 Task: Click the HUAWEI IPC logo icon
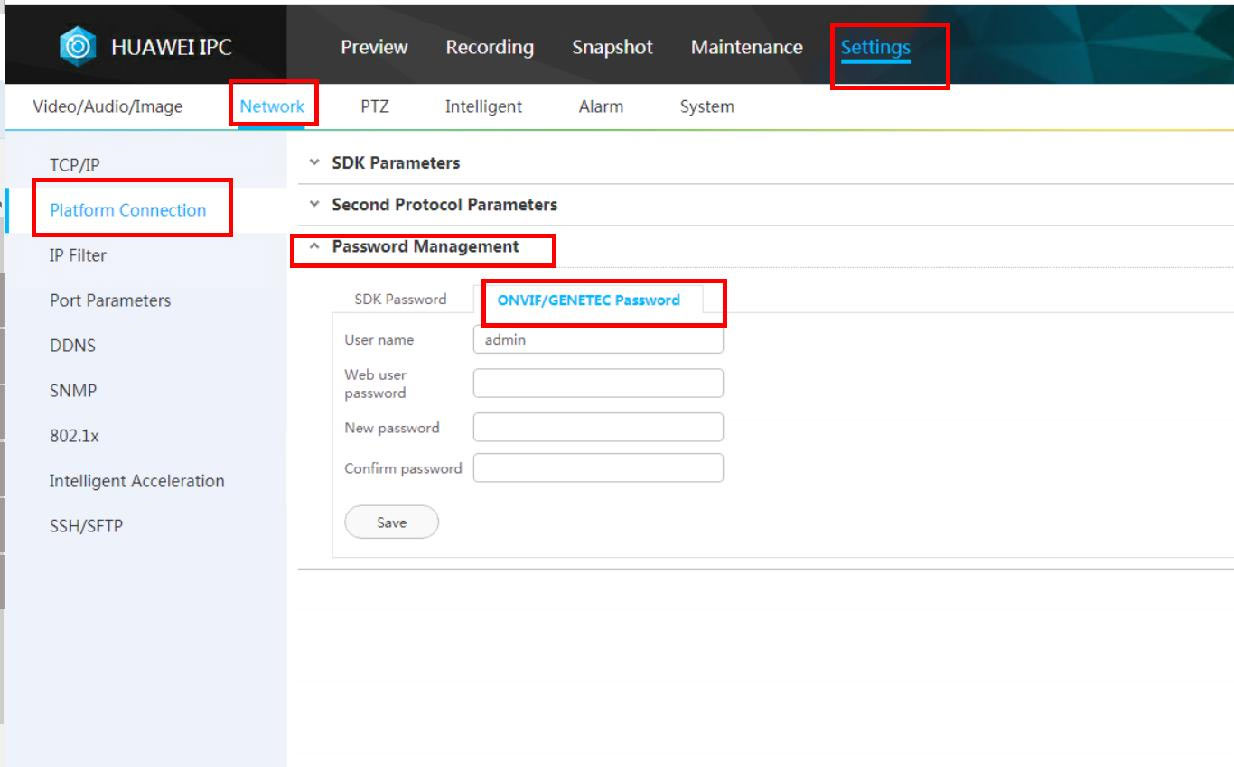tap(78, 47)
